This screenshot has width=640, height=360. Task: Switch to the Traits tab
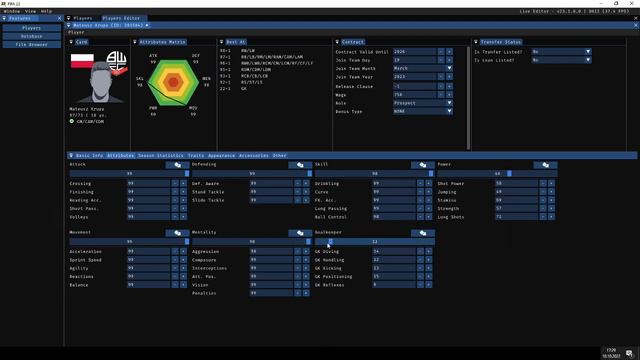click(196, 156)
